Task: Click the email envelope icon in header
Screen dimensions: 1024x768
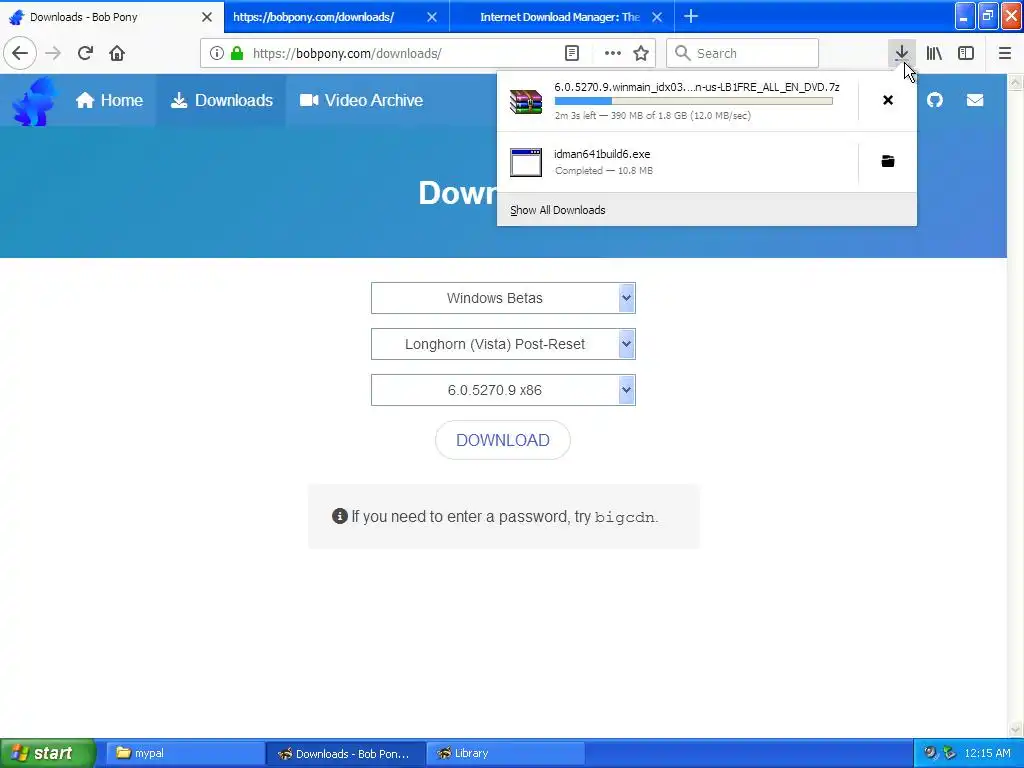Action: click(x=974, y=100)
